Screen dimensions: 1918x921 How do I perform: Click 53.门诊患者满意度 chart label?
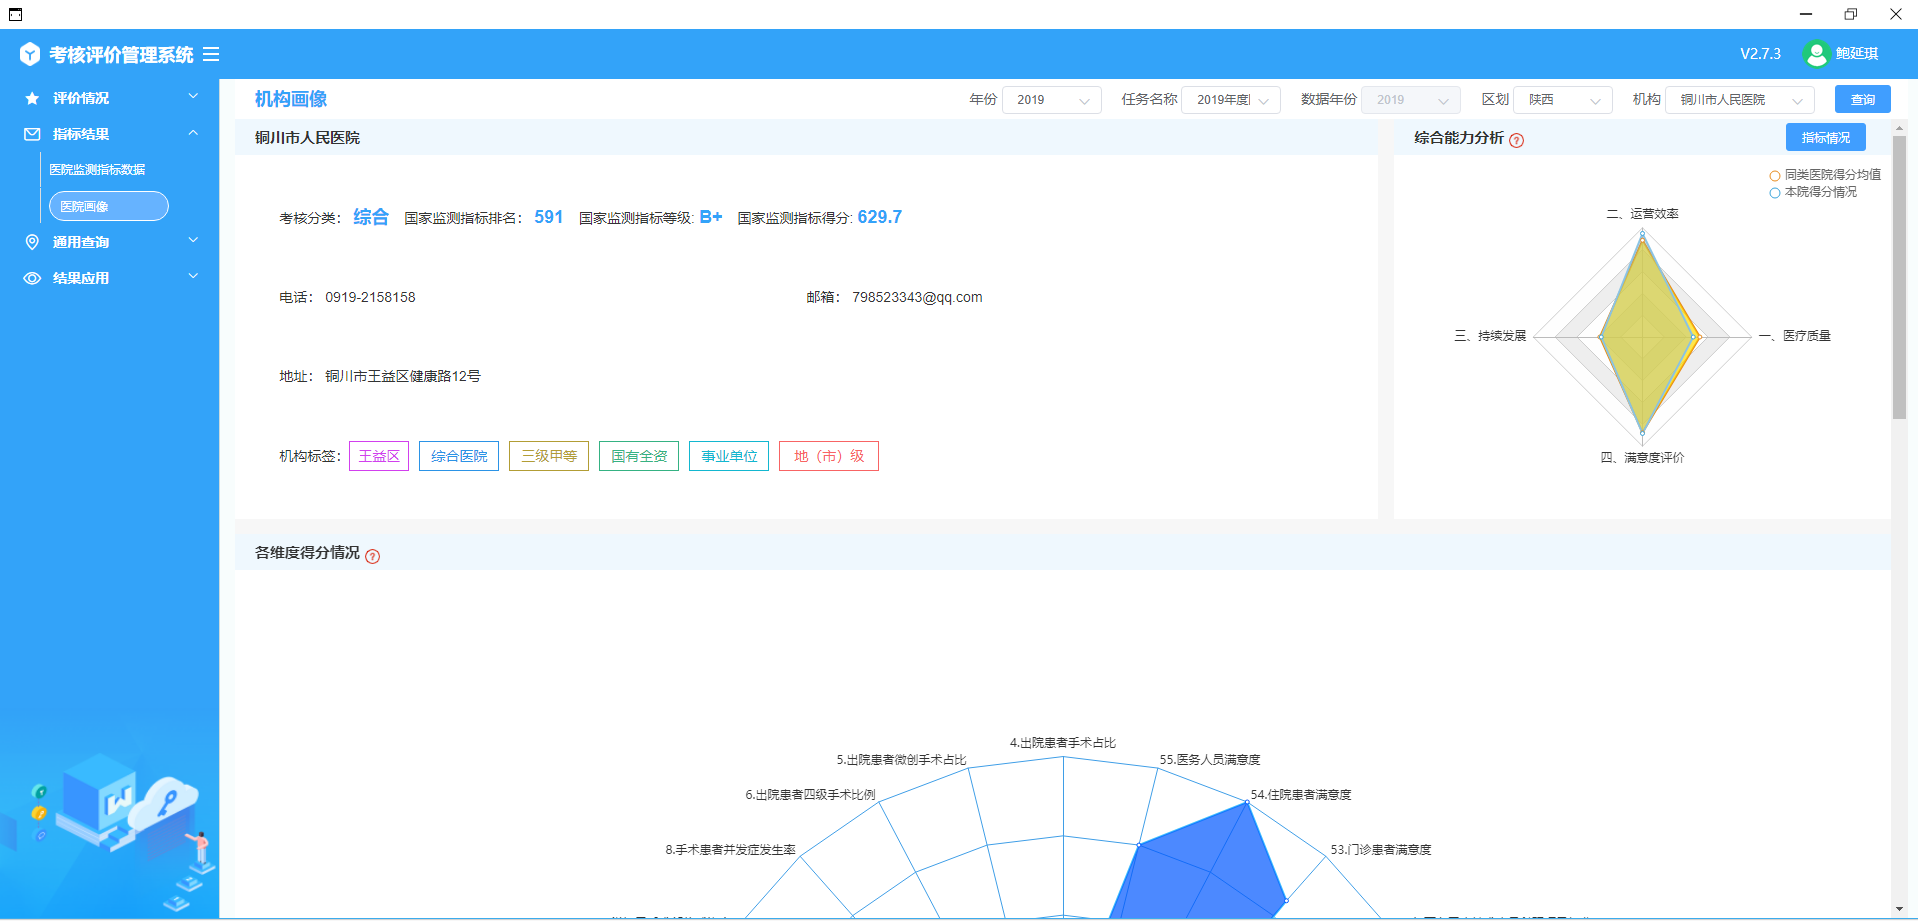pyautogui.click(x=1381, y=850)
